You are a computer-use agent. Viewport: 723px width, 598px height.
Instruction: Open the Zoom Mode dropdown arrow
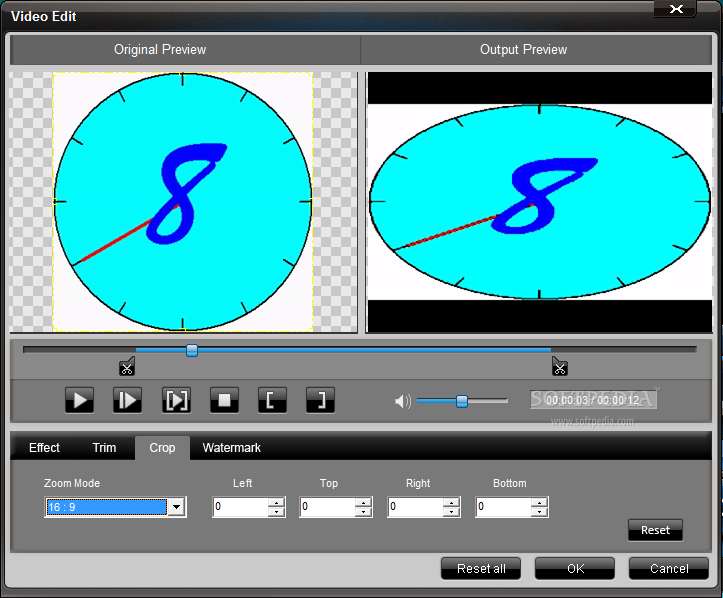177,507
